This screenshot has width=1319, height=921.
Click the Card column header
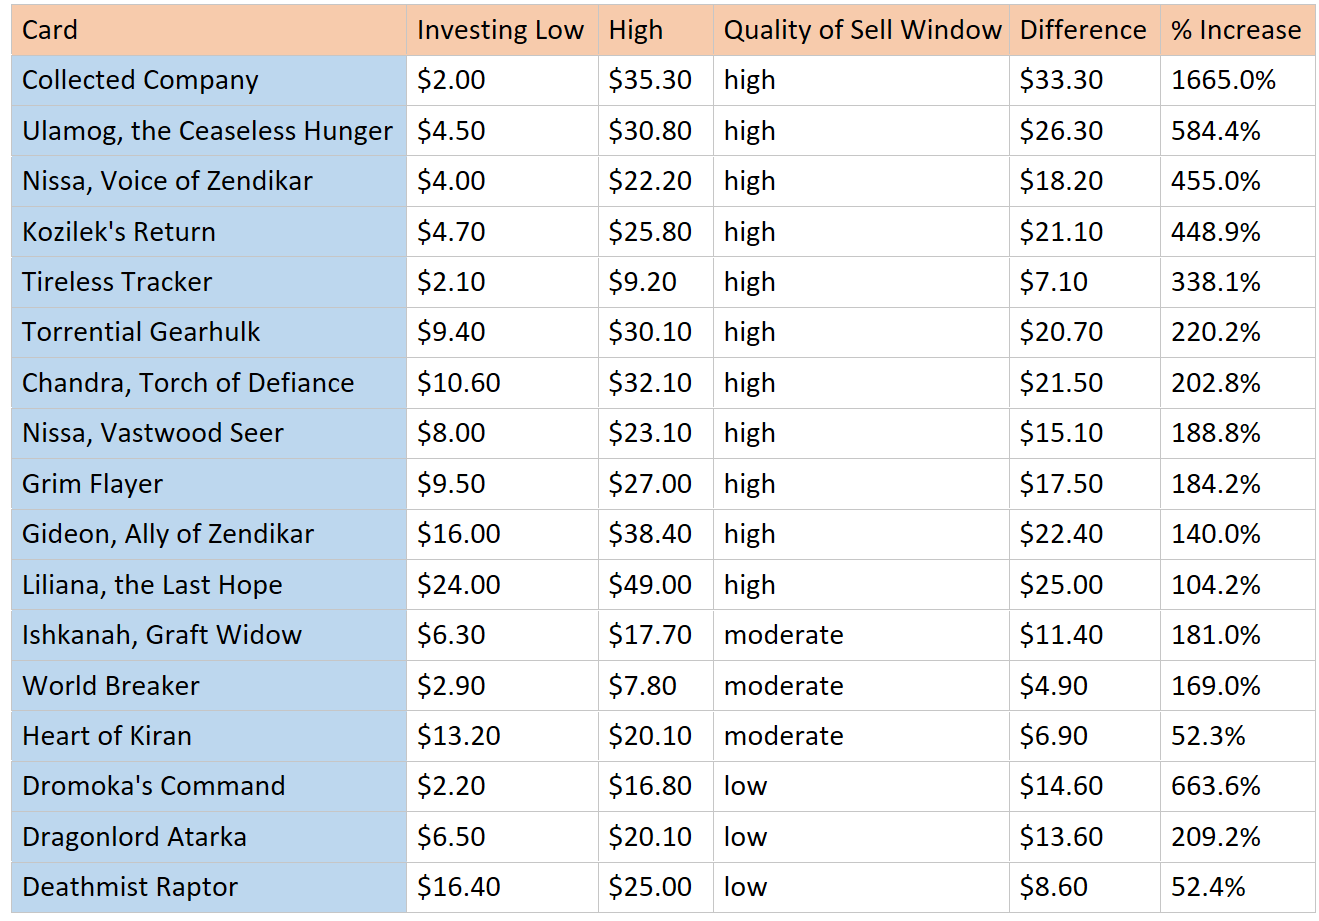tap(50, 30)
